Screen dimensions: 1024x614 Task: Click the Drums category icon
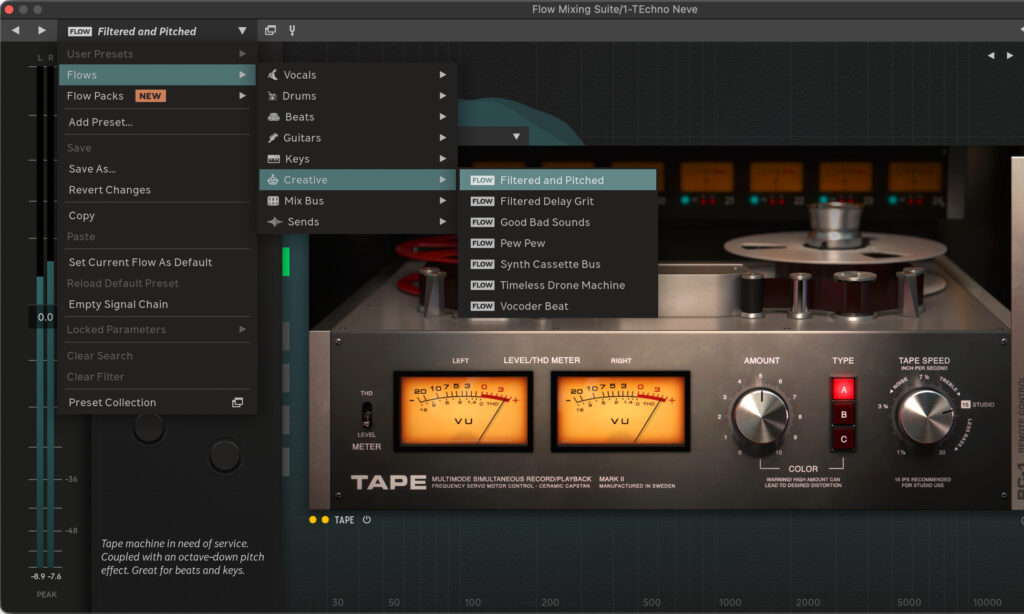click(272, 96)
